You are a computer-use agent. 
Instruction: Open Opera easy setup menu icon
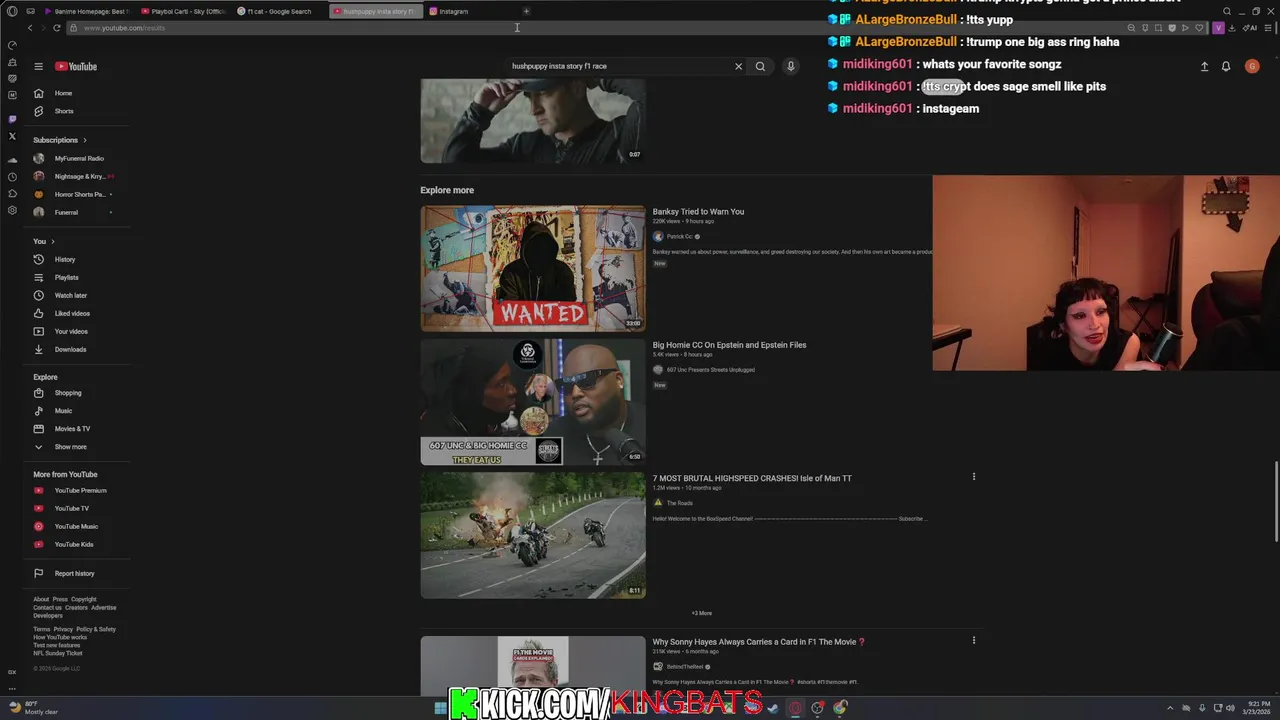pos(1267,28)
